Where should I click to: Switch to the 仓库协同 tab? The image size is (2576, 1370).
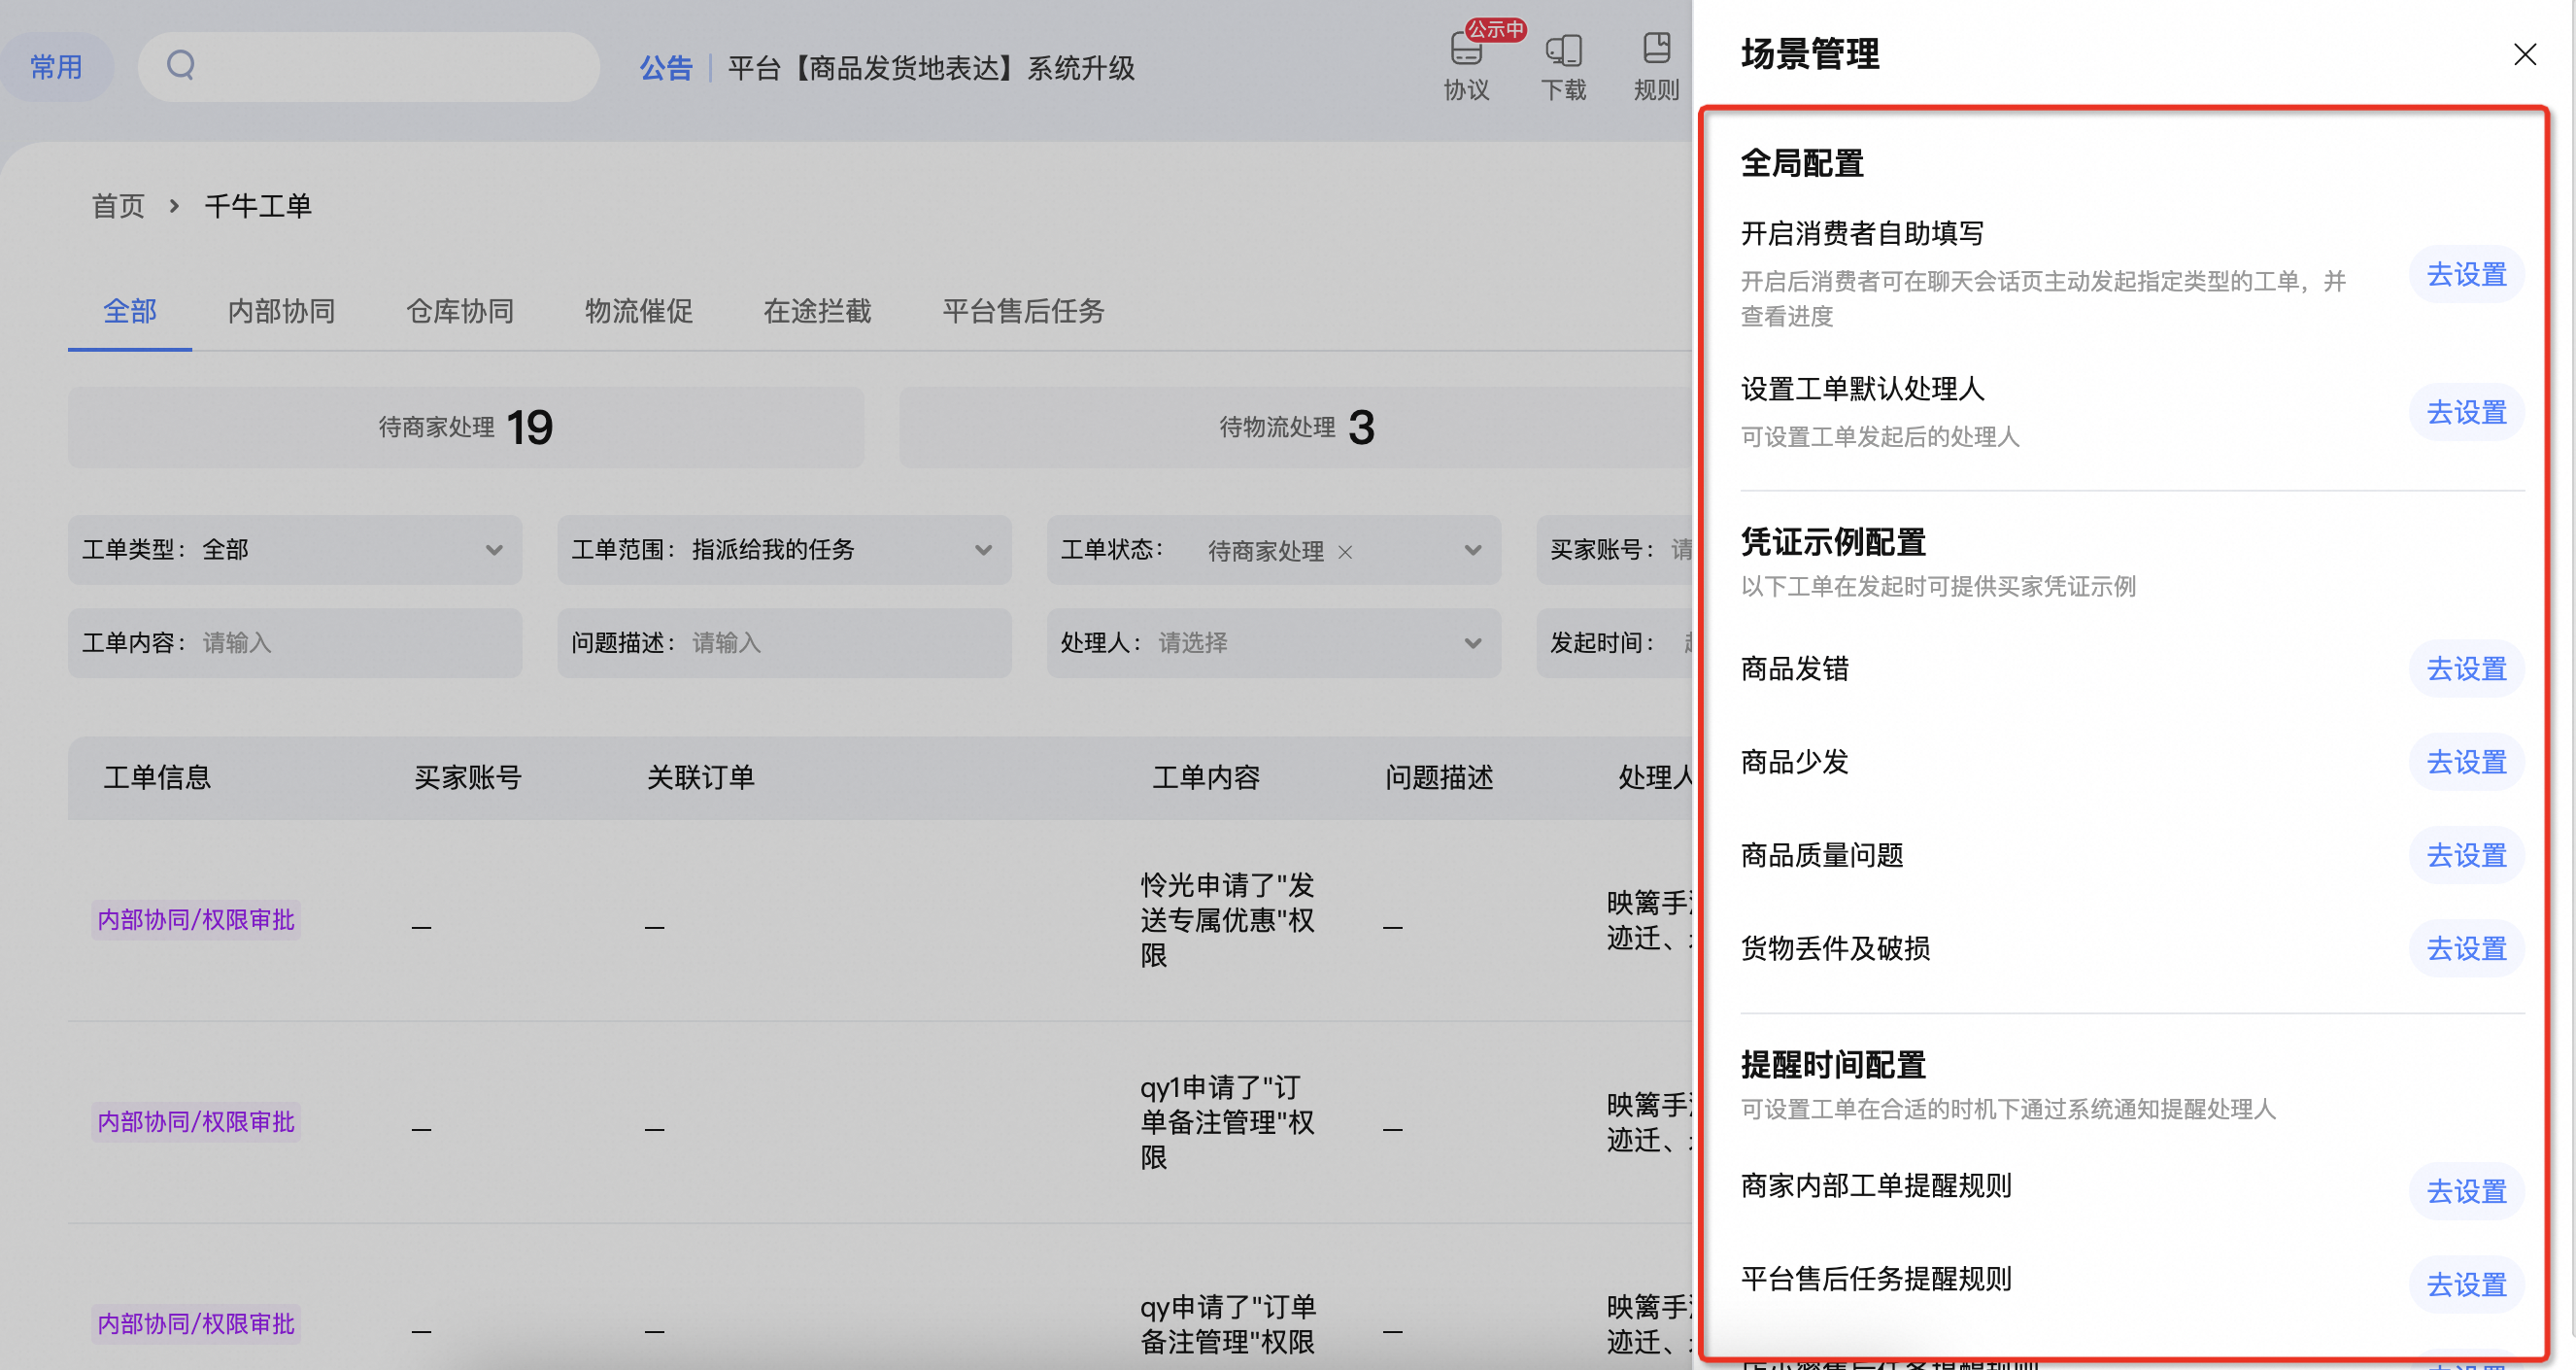coord(460,311)
